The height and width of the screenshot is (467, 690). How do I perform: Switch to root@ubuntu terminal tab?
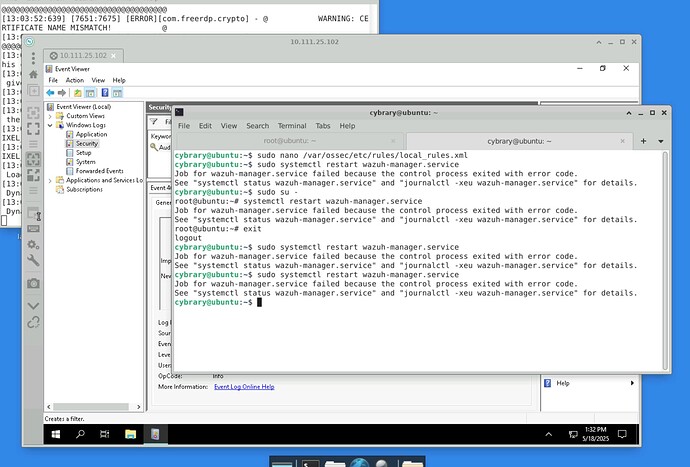(289, 141)
